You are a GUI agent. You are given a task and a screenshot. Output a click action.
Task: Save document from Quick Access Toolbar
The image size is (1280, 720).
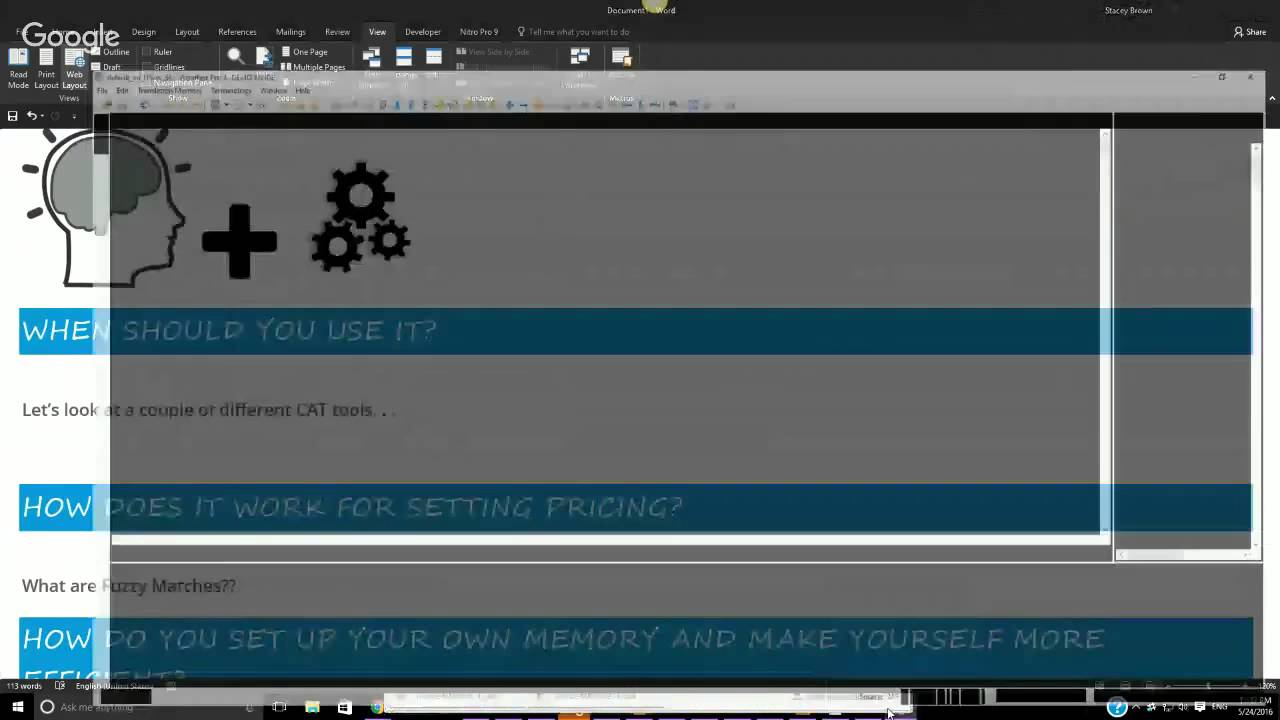(x=12, y=116)
